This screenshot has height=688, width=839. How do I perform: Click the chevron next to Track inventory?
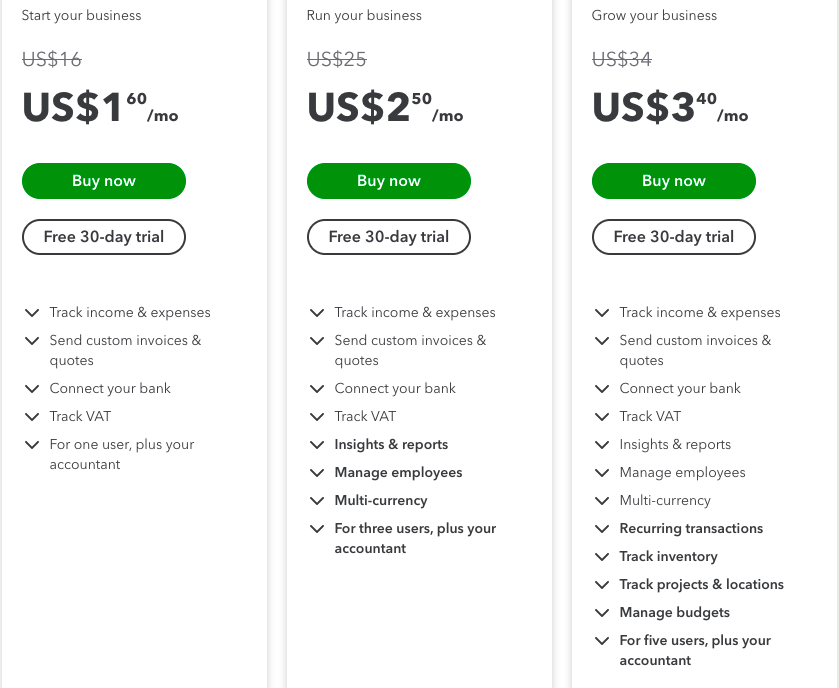[x=602, y=557]
